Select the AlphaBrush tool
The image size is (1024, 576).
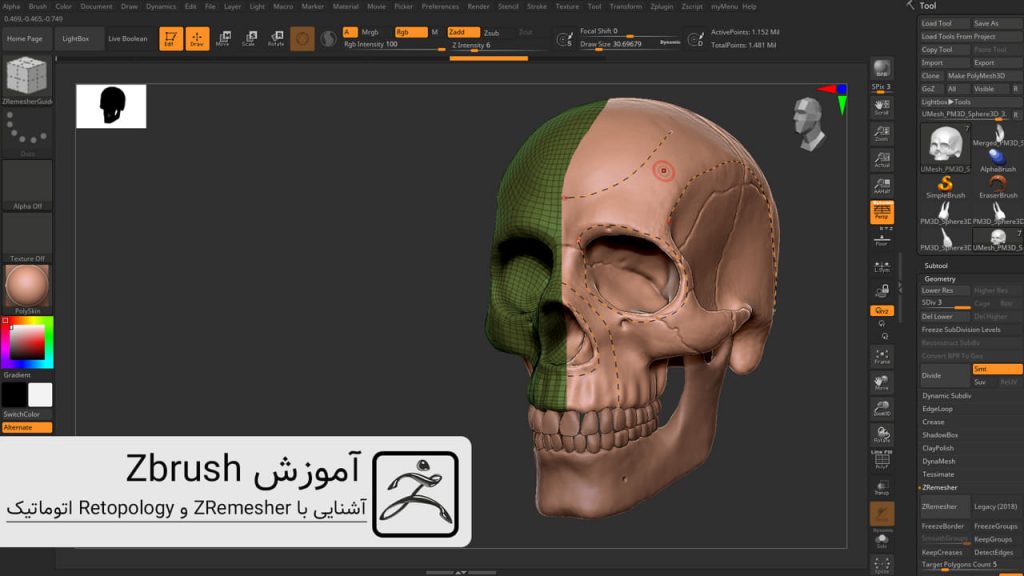(998, 161)
